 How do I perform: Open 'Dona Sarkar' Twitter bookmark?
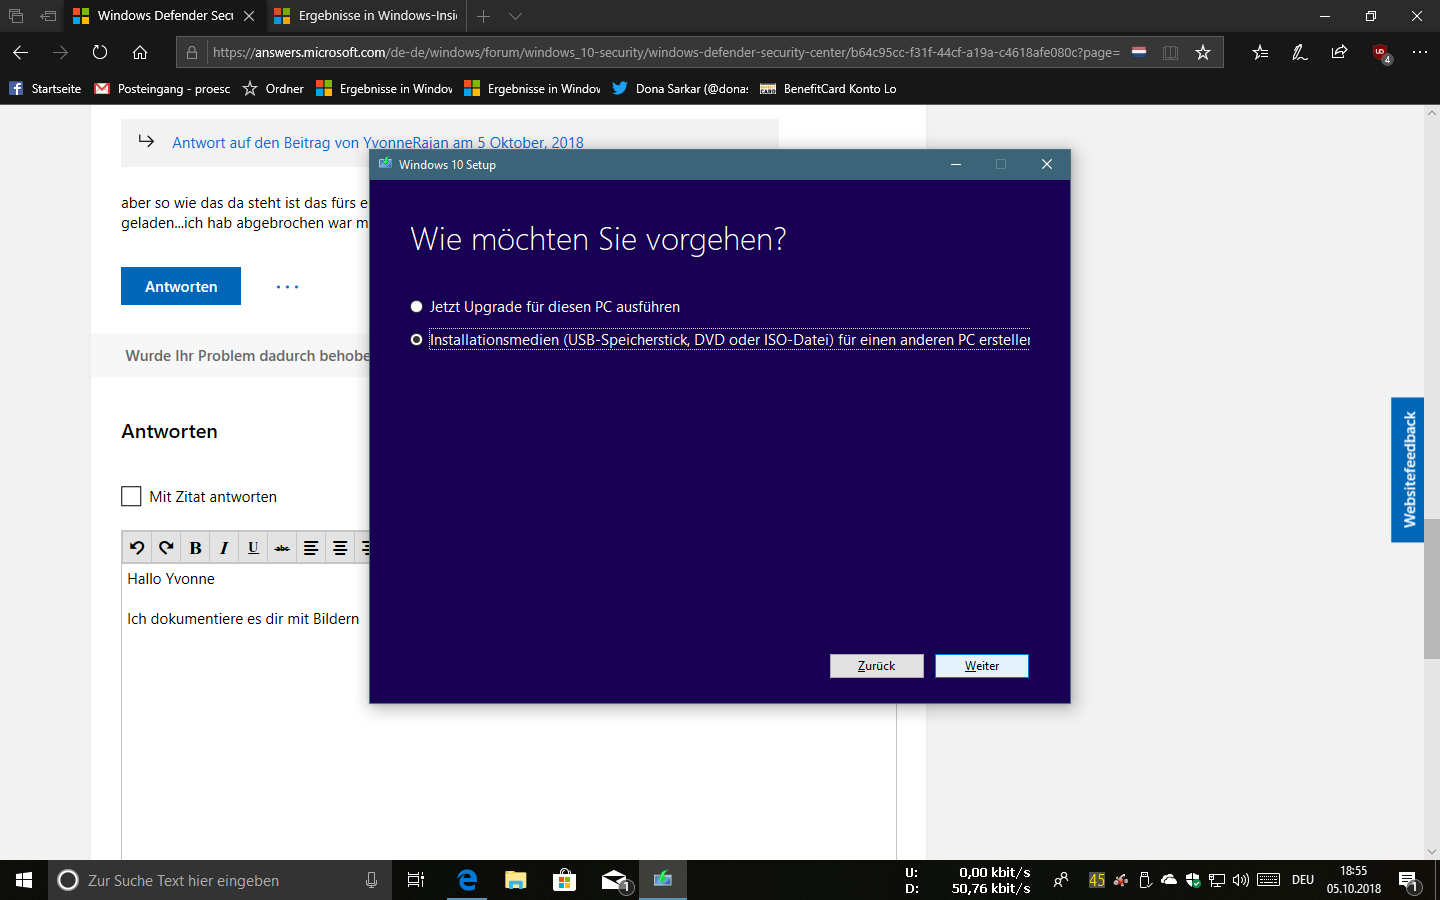(x=680, y=89)
